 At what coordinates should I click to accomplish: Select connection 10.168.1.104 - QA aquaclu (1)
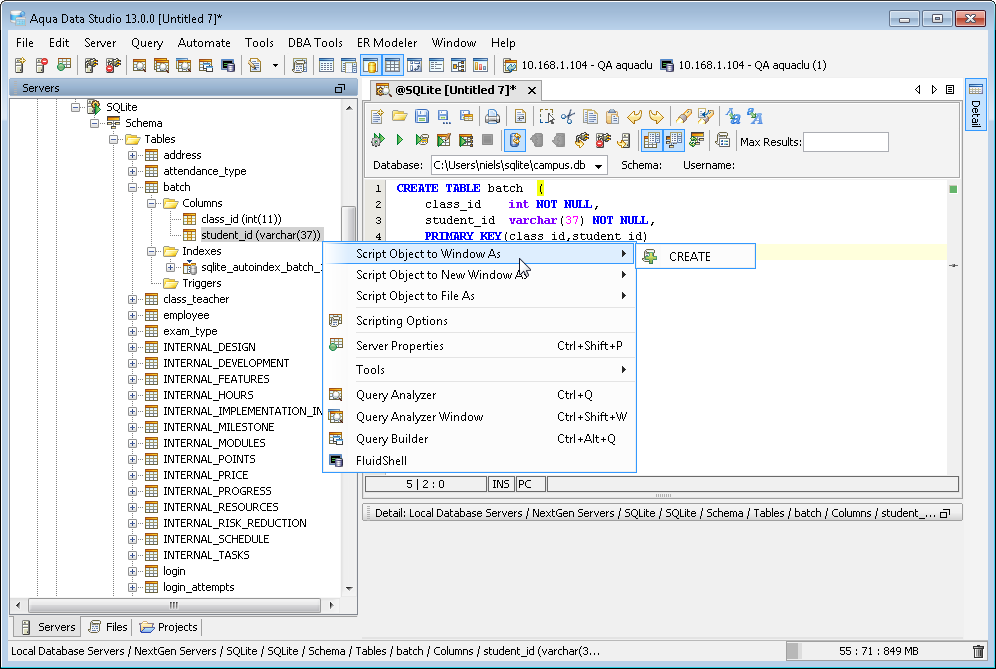[744, 65]
